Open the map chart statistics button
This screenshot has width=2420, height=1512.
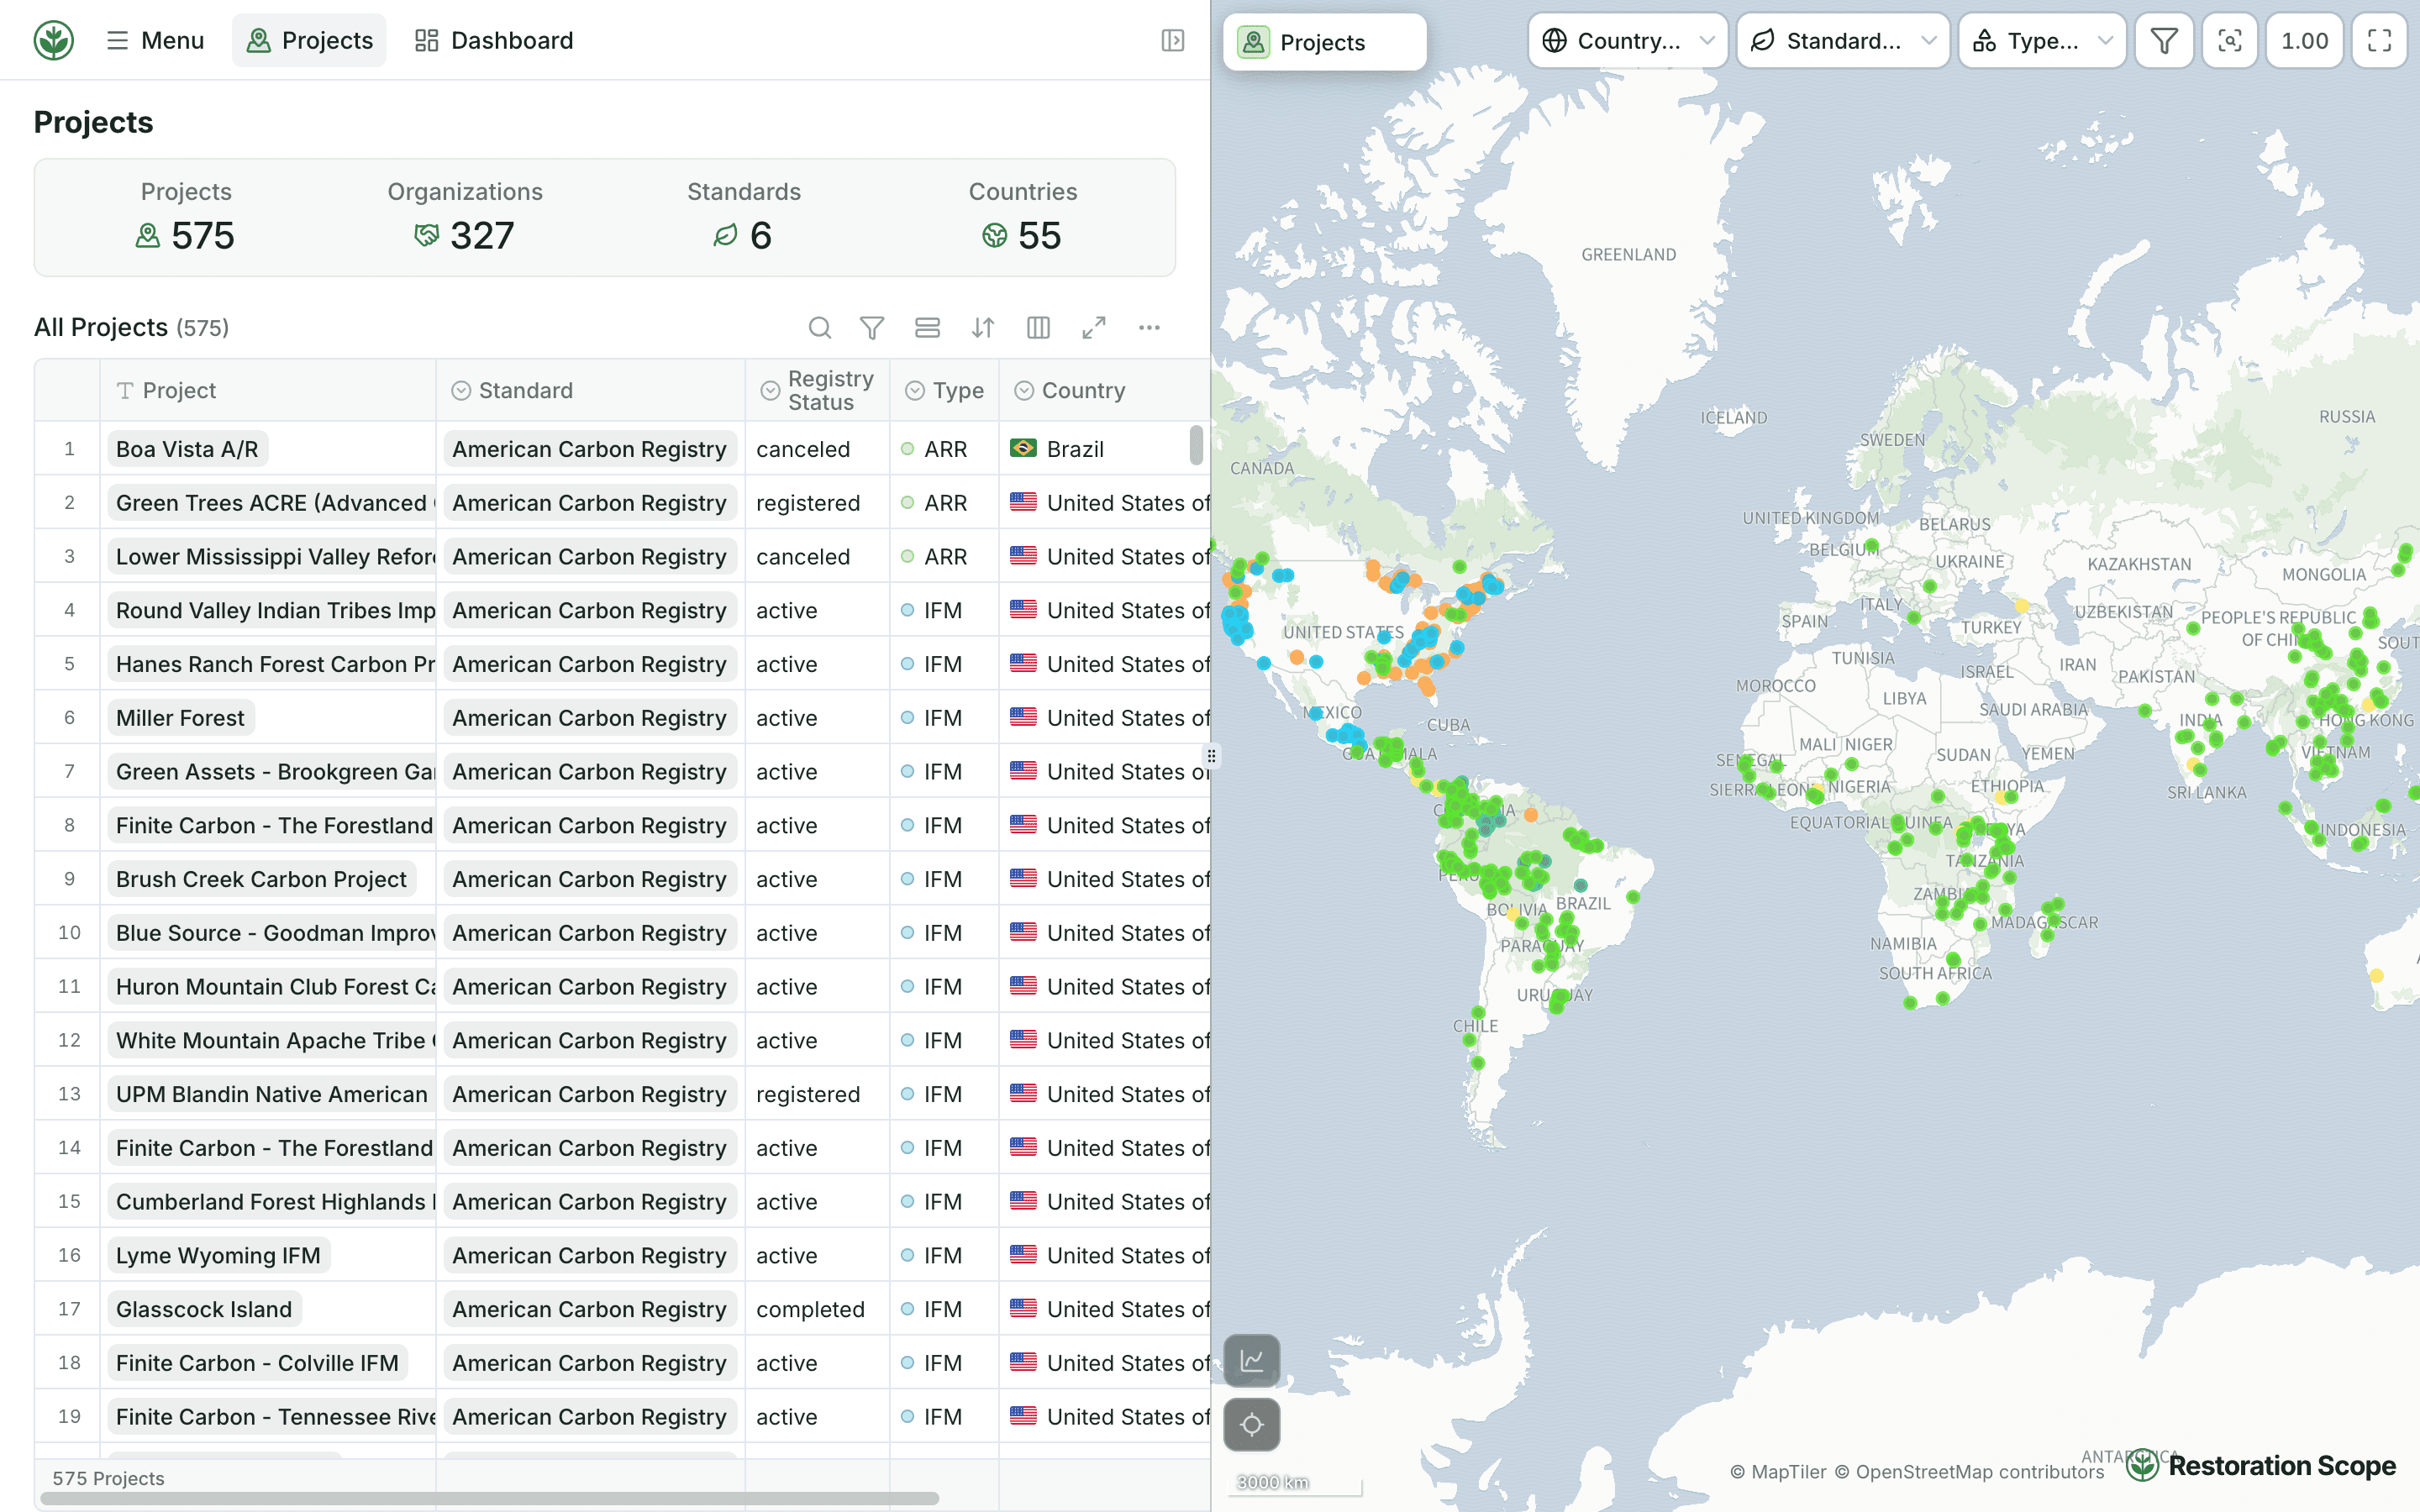tap(1252, 1360)
